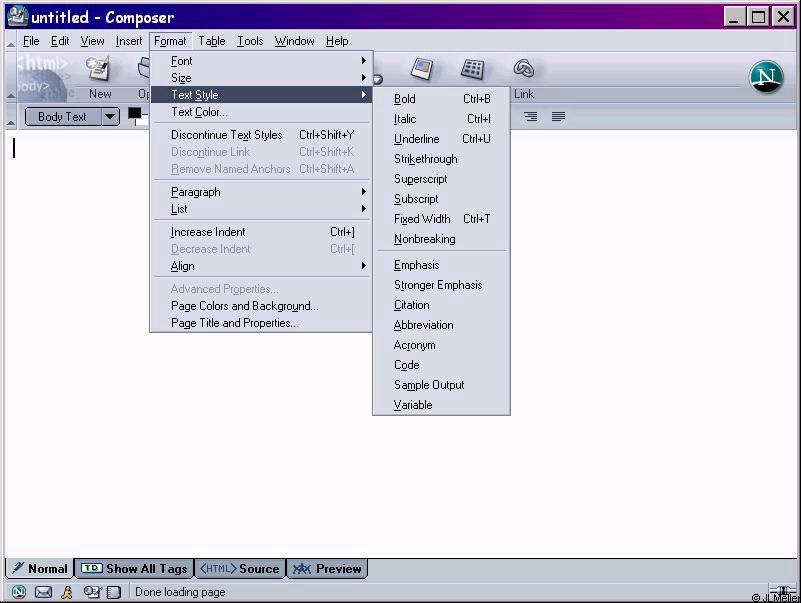The image size is (801, 603).
Task: Open Mail from the status bar envelope icon
Action: [43, 592]
